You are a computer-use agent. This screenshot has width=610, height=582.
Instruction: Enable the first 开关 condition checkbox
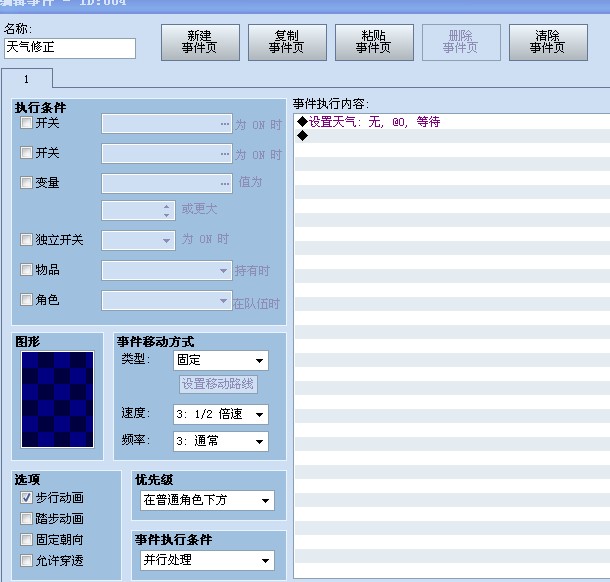click(26, 123)
